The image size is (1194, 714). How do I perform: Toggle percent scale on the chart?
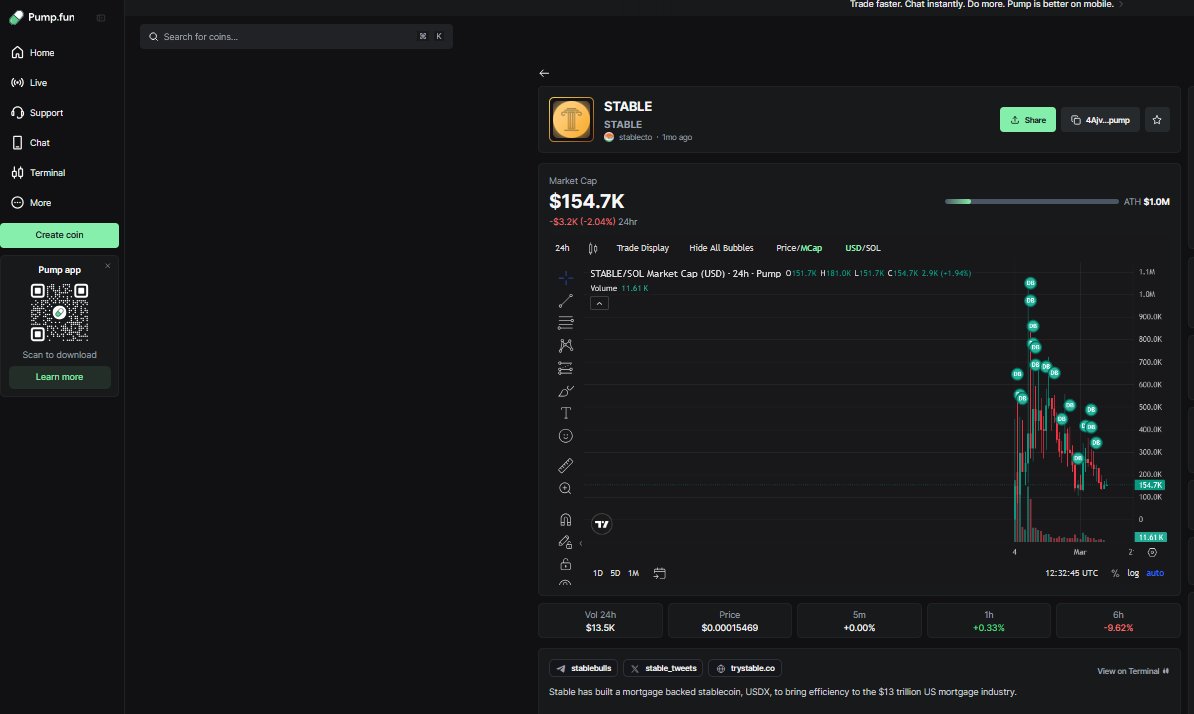(1115, 573)
